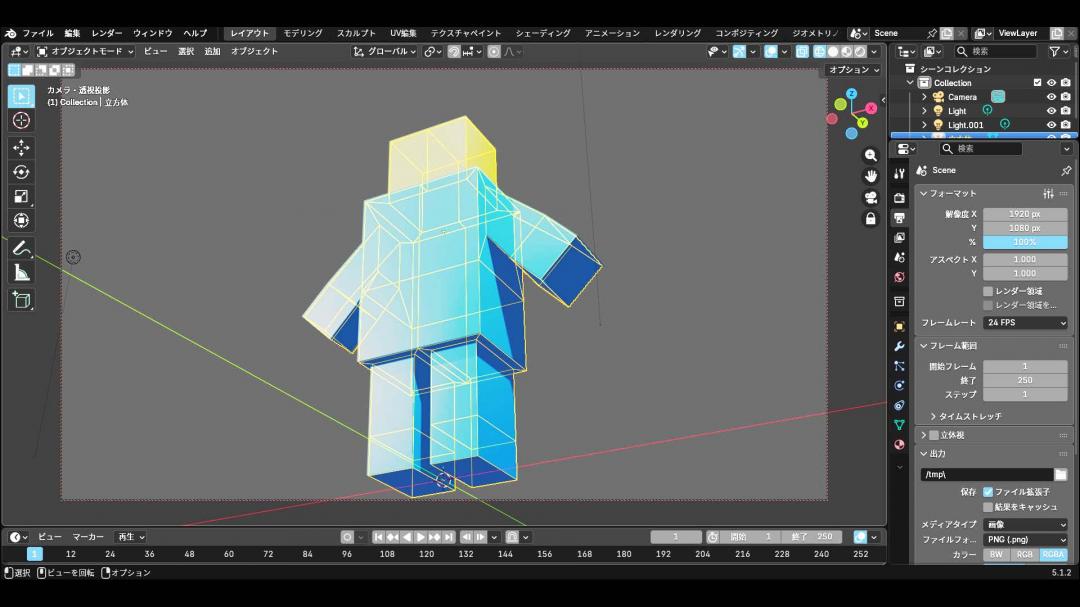Select the Select Box tool

(x=21, y=96)
